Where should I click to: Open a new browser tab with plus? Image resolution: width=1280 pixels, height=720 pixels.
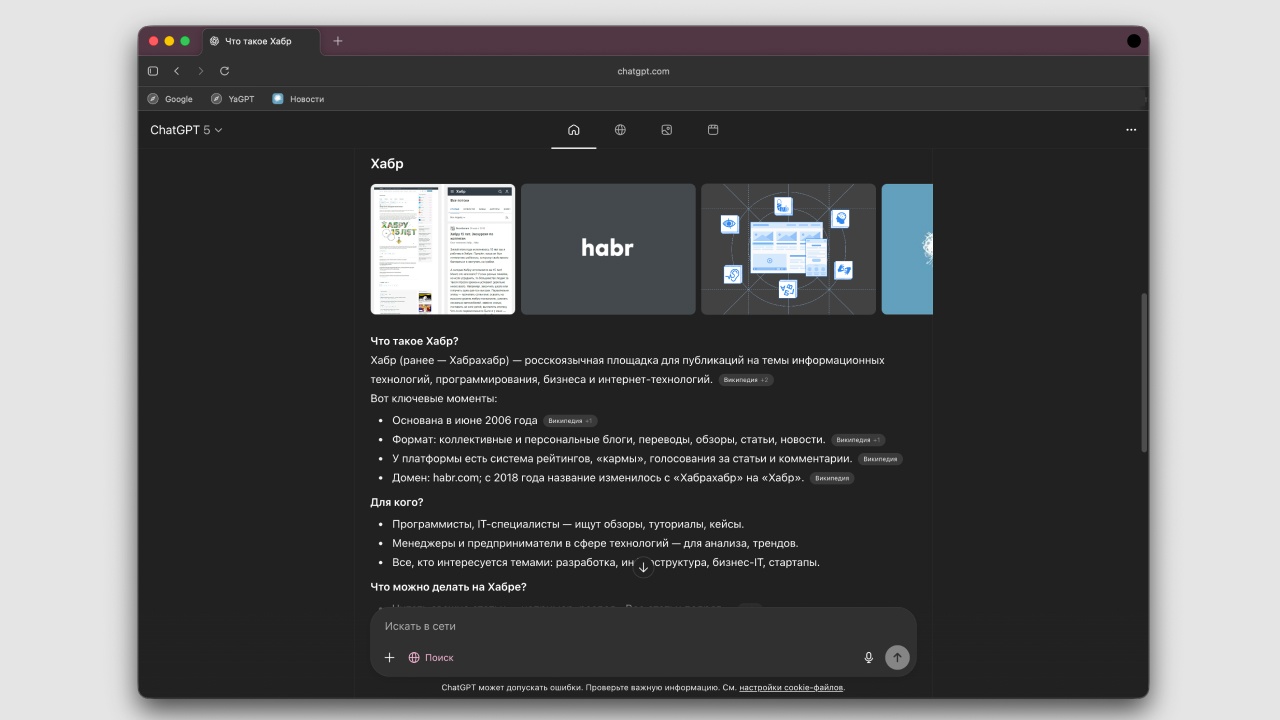pos(338,41)
